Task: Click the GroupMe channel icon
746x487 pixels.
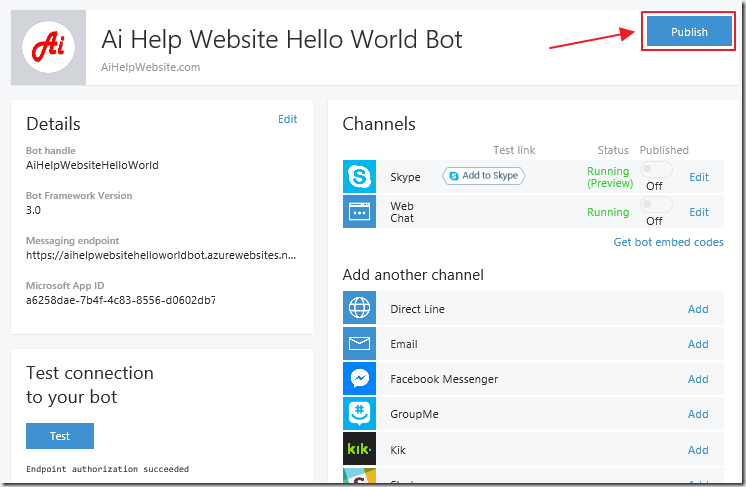Action: 359,414
